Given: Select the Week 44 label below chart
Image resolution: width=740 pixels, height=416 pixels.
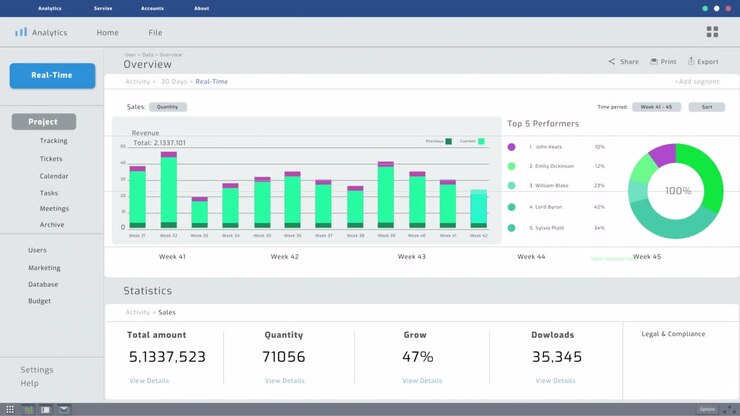Looking at the screenshot, I should point(531,256).
